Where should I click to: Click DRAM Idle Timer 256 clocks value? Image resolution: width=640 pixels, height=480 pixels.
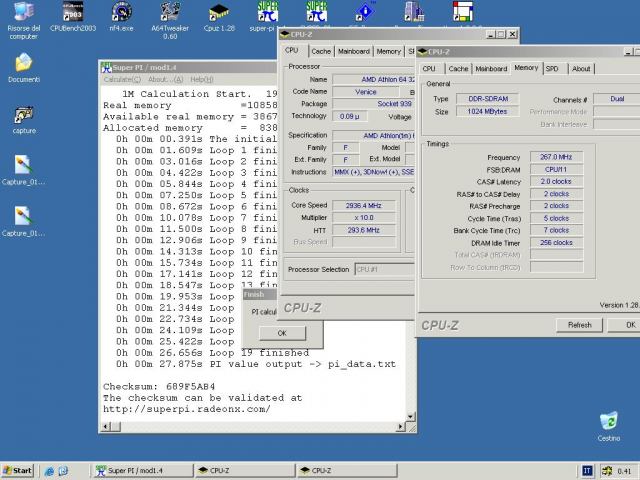pyautogui.click(x=556, y=242)
